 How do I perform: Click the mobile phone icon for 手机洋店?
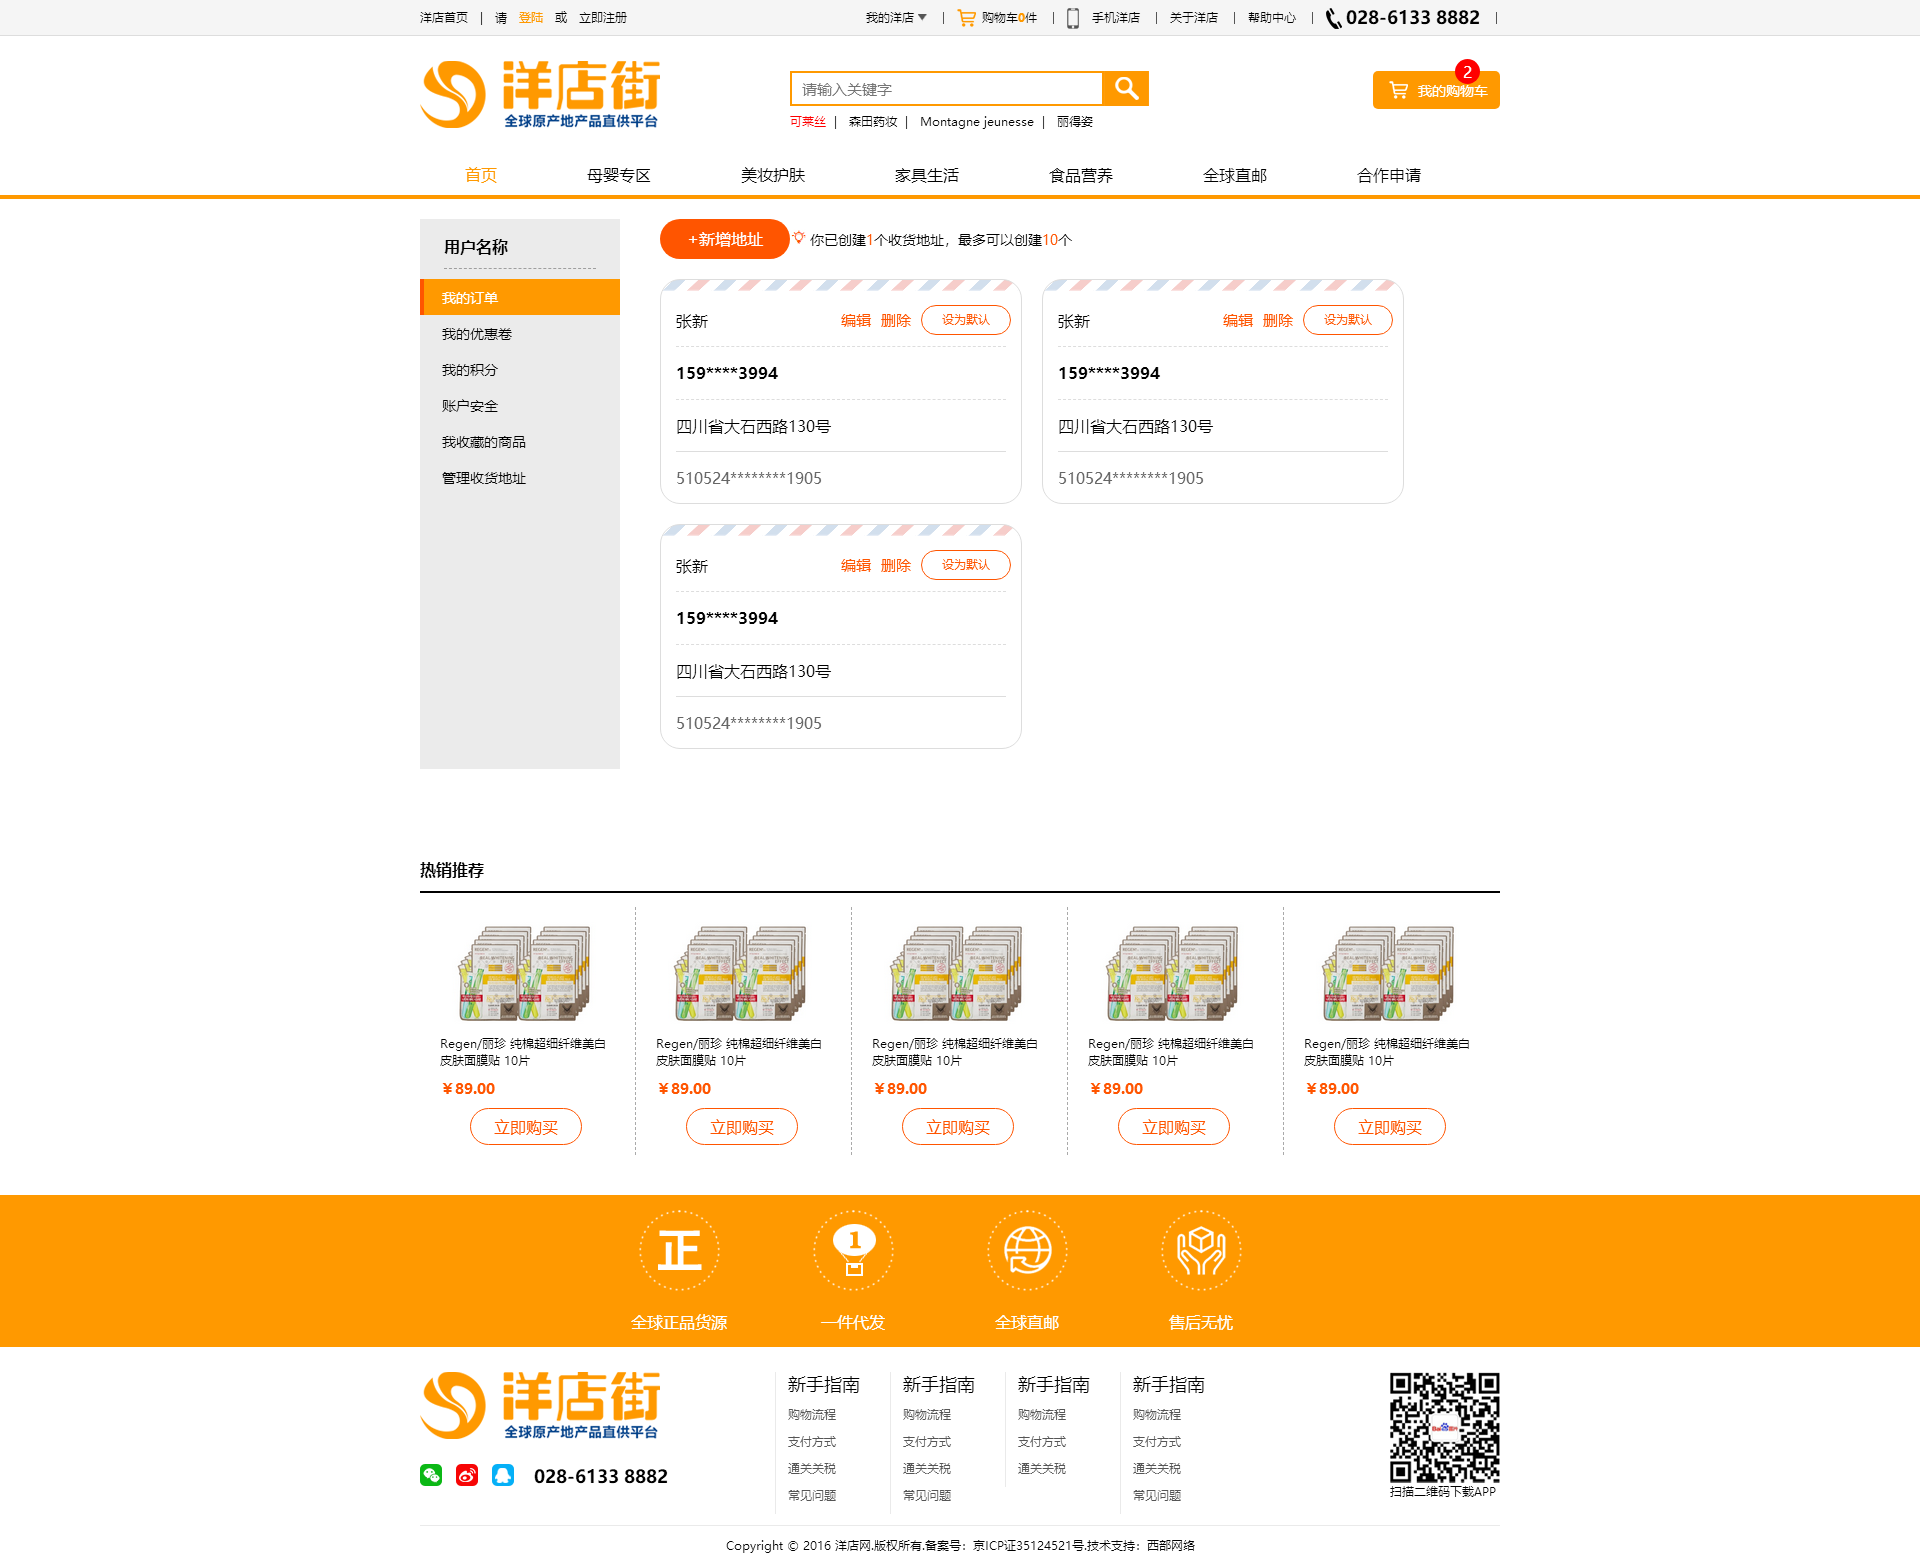click(1073, 18)
